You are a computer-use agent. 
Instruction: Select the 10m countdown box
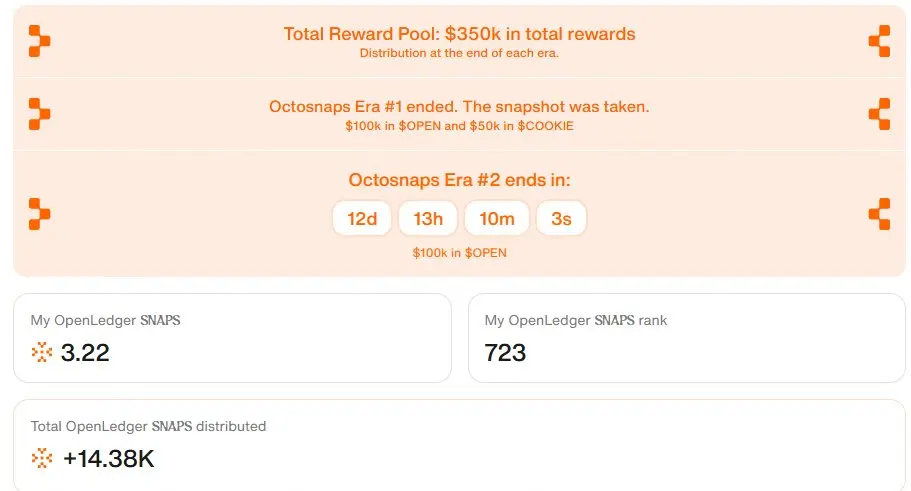click(x=497, y=218)
